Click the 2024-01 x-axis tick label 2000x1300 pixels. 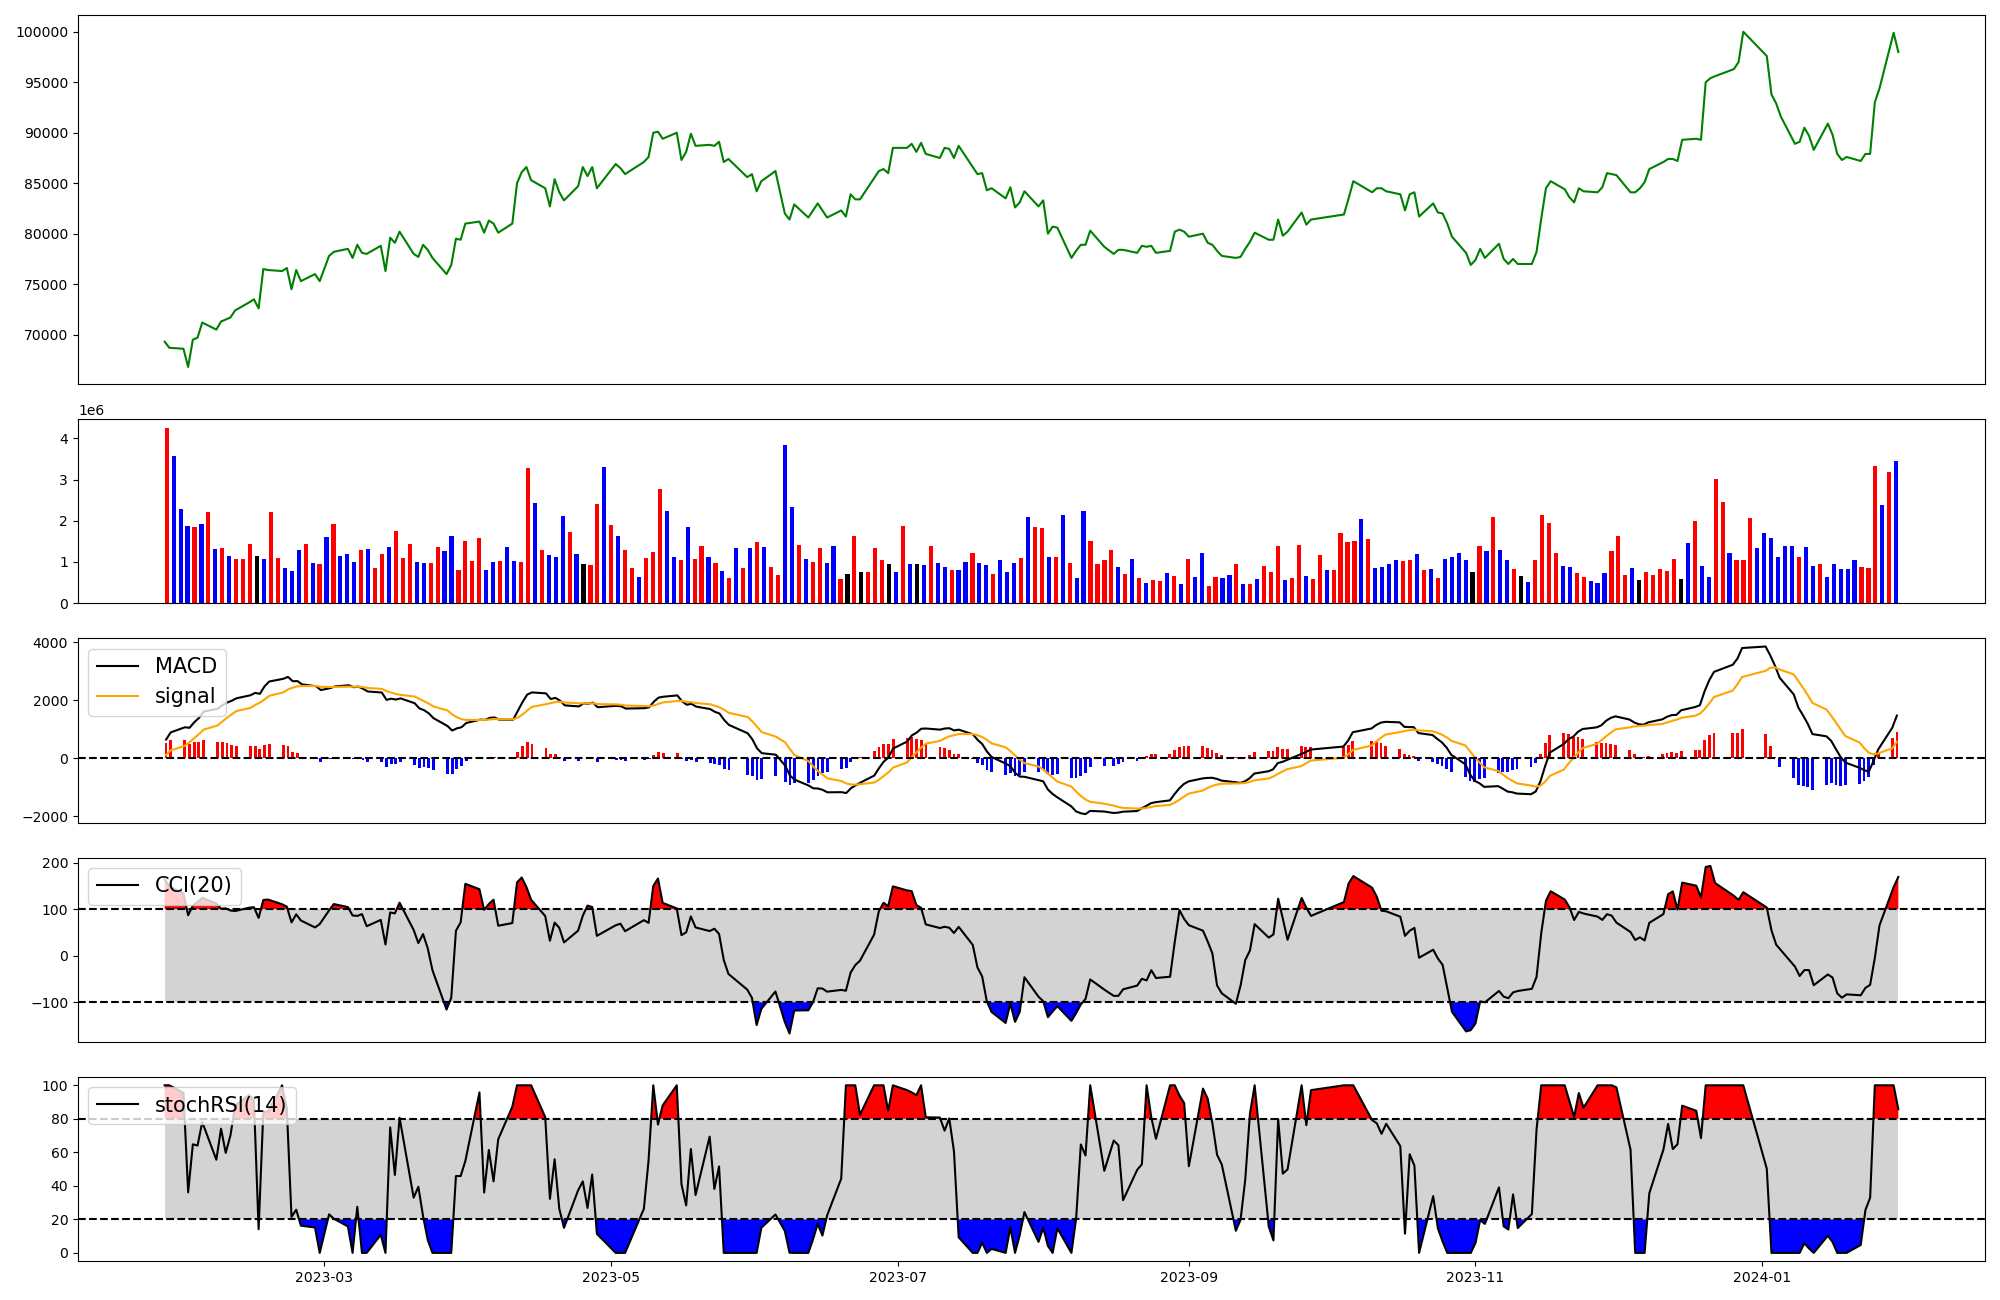pos(1762,1277)
